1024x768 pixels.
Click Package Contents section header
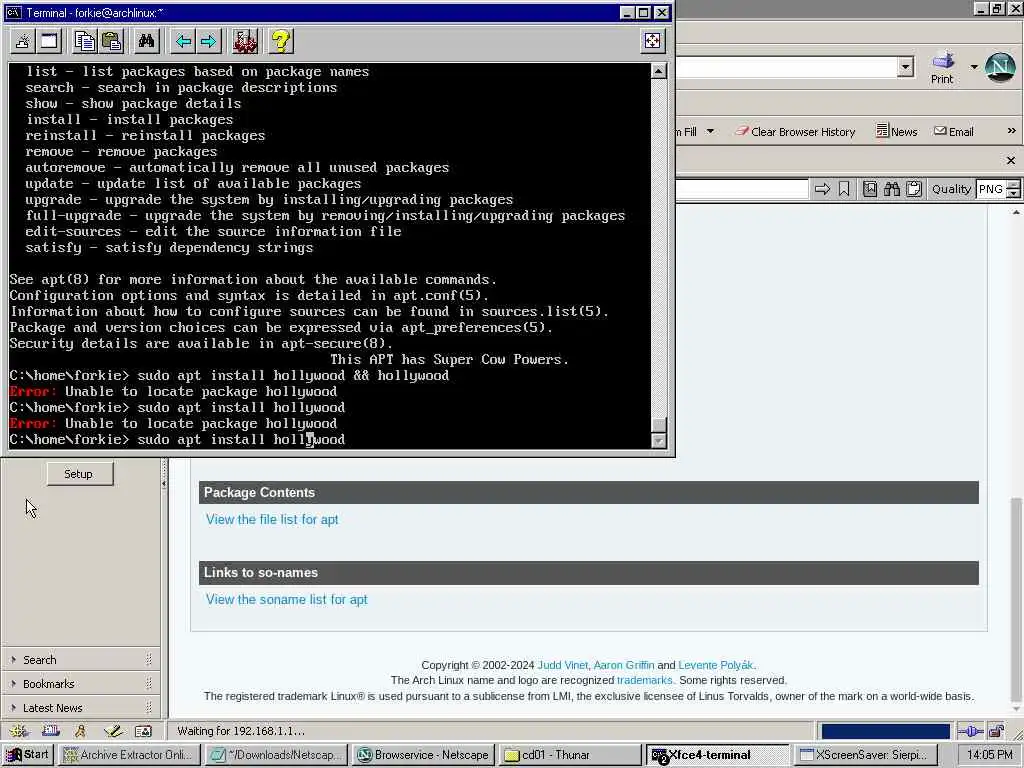pyautogui.click(x=588, y=493)
